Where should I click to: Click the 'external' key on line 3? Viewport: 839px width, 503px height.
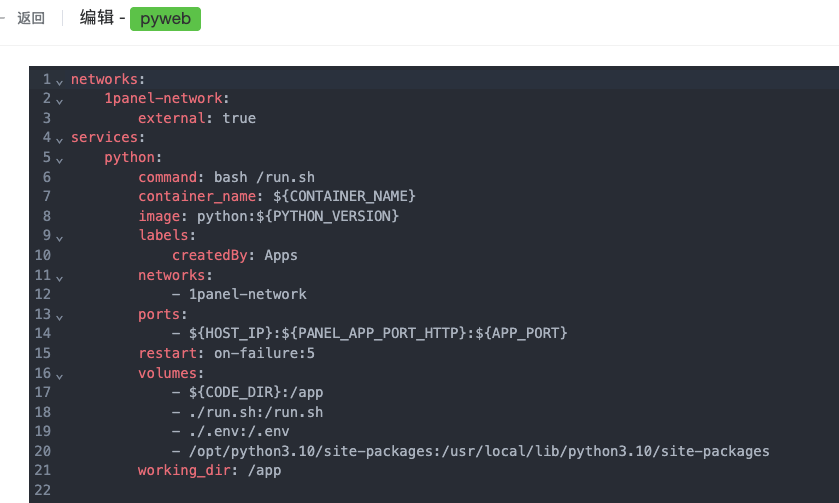pos(172,118)
